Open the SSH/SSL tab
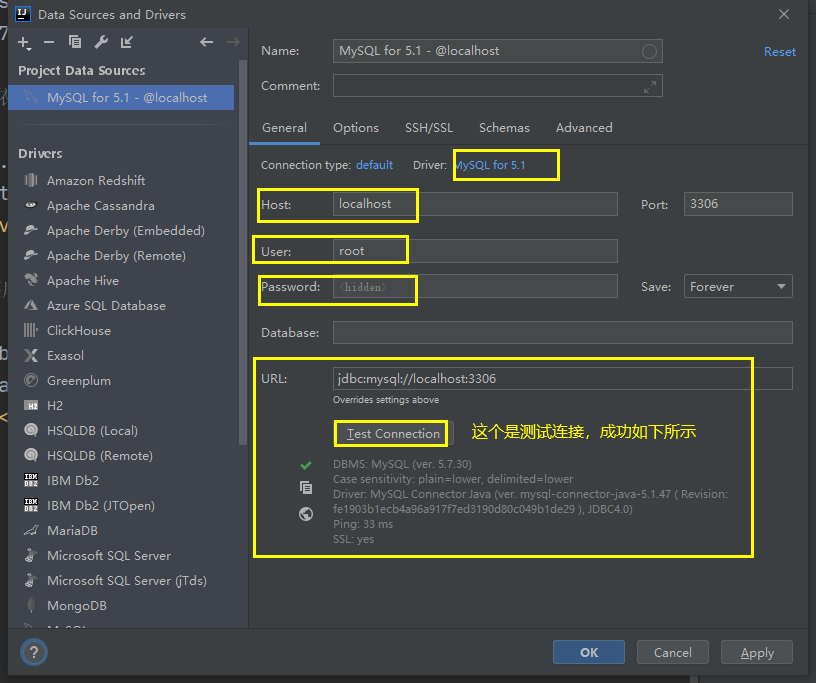This screenshot has height=683, width=816. [x=429, y=128]
